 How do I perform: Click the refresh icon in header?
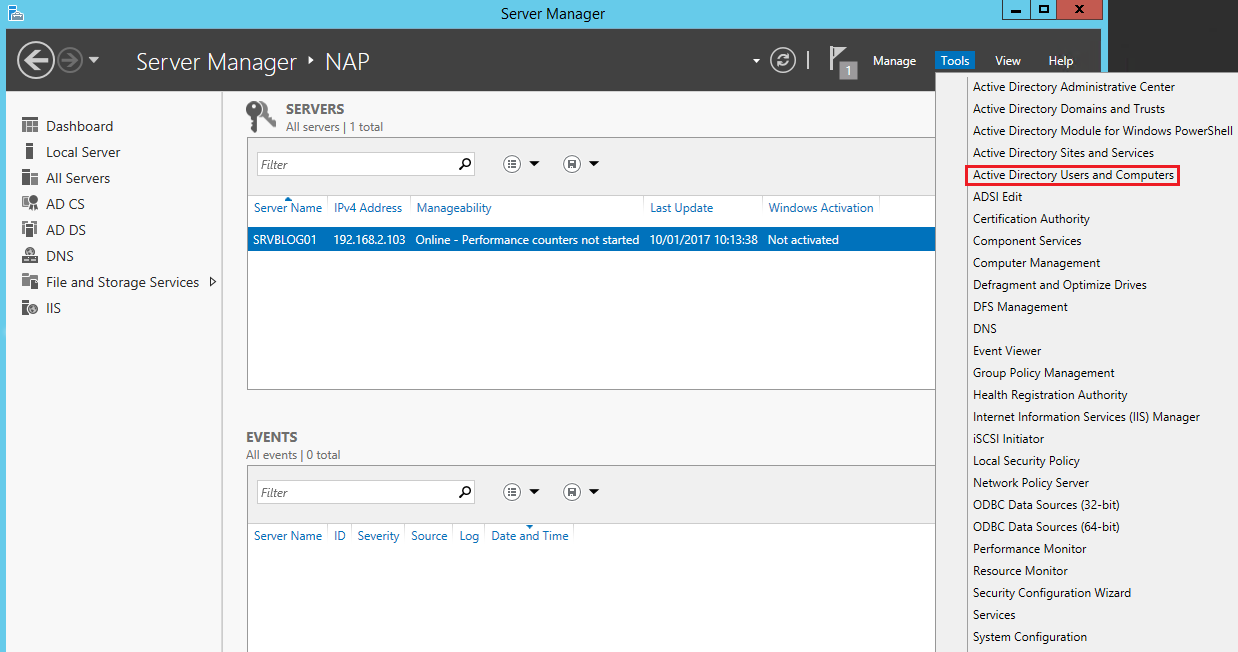[x=783, y=60]
